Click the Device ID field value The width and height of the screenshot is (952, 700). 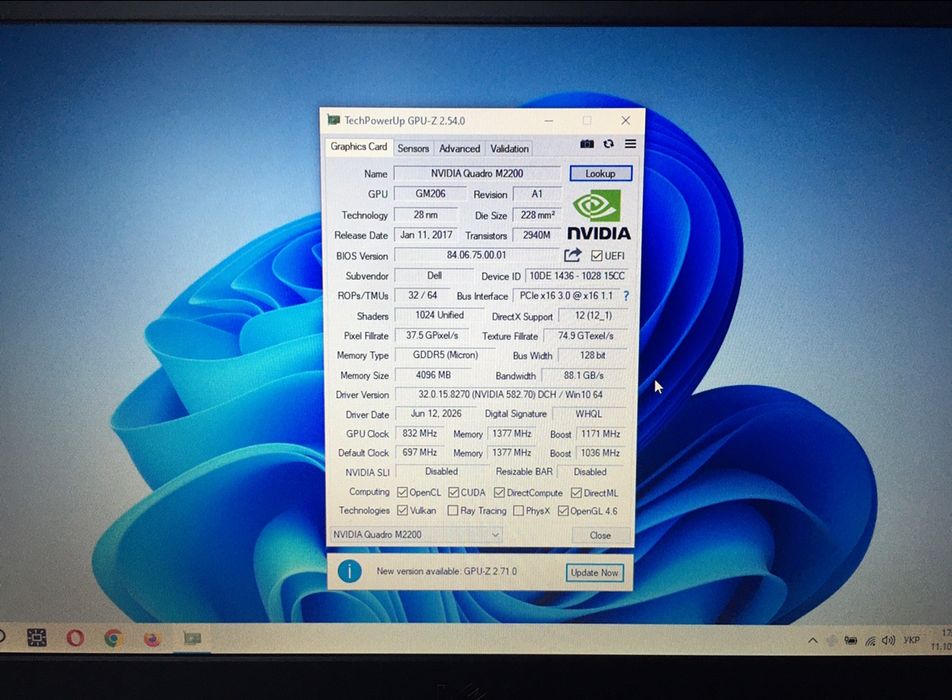pyautogui.click(x=577, y=276)
